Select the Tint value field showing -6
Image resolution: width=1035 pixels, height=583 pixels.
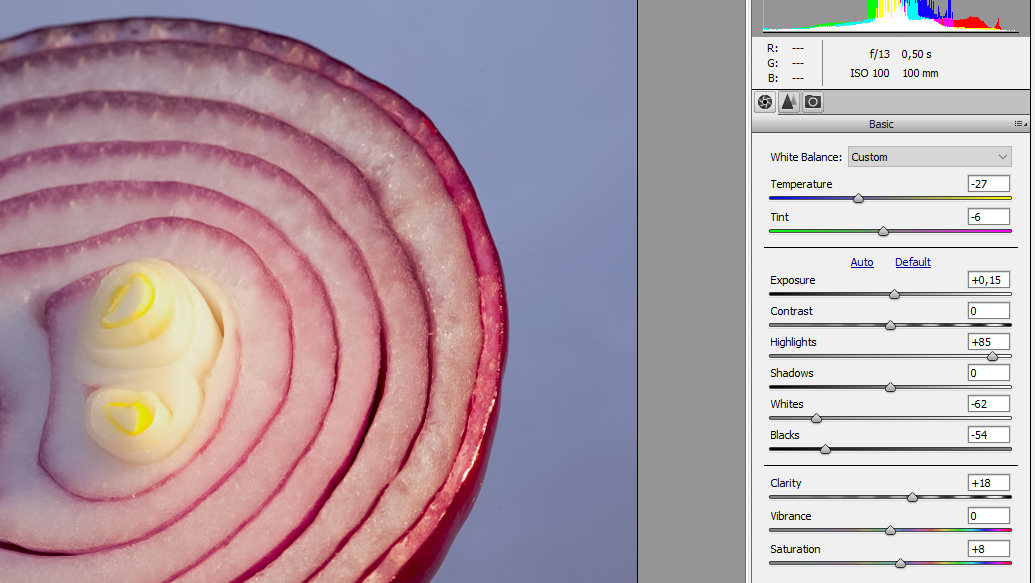click(x=989, y=217)
